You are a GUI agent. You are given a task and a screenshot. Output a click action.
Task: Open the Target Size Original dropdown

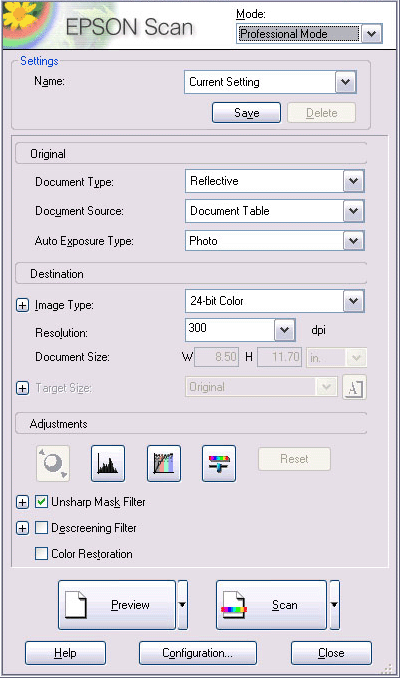[261, 387]
